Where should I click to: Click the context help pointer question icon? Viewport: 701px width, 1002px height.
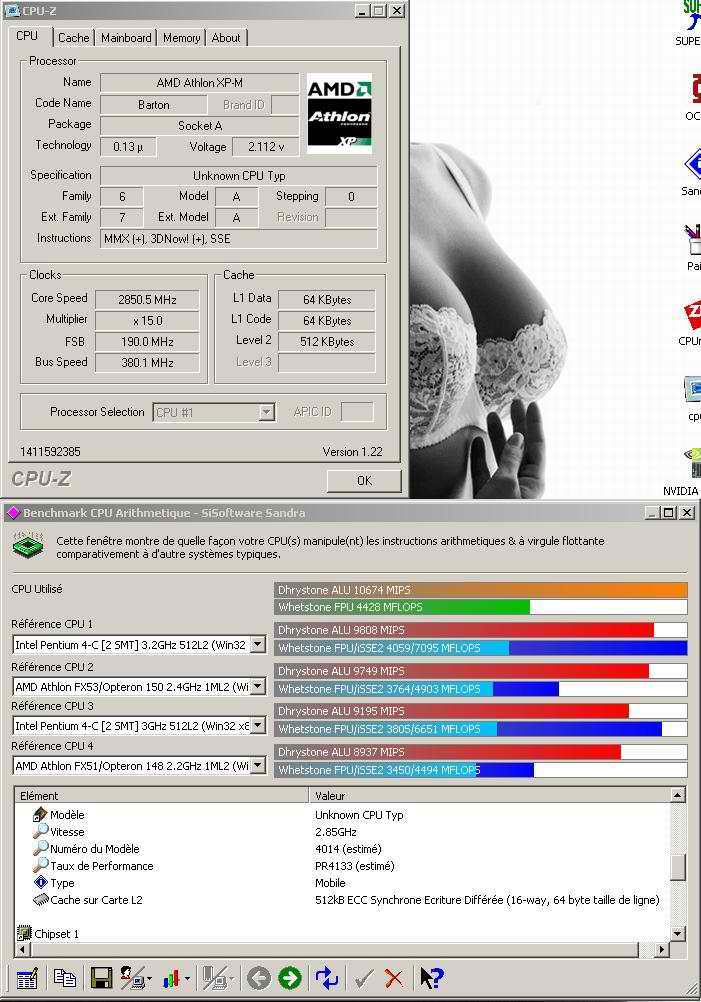pyautogui.click(x=431, y=978)
